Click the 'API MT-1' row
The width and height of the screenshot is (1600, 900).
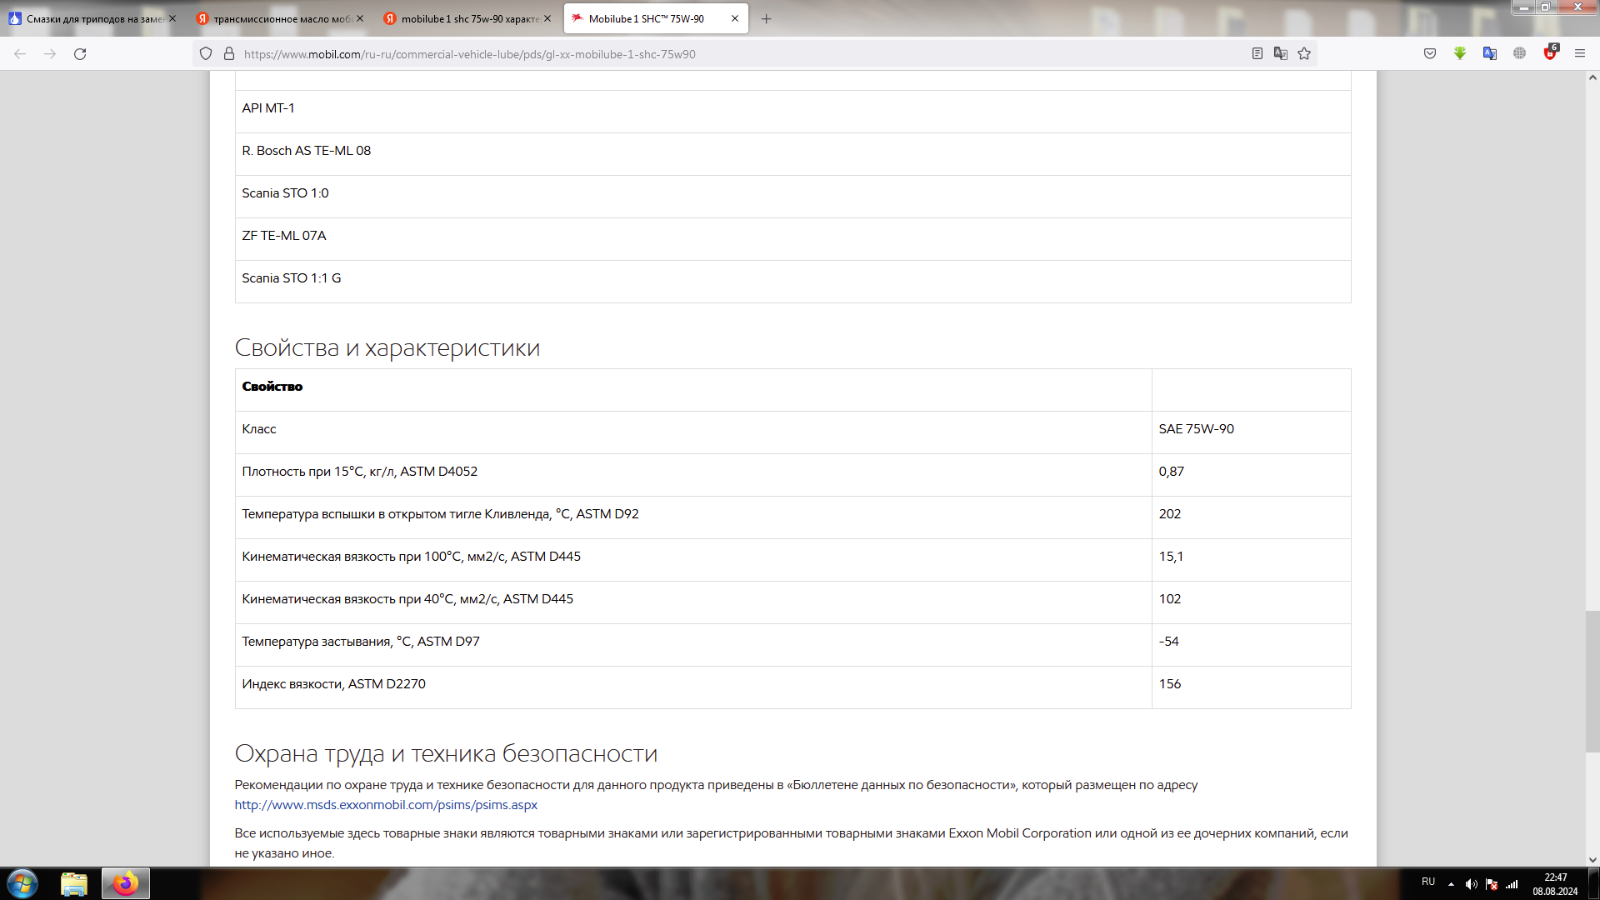(x=793, y=111)
